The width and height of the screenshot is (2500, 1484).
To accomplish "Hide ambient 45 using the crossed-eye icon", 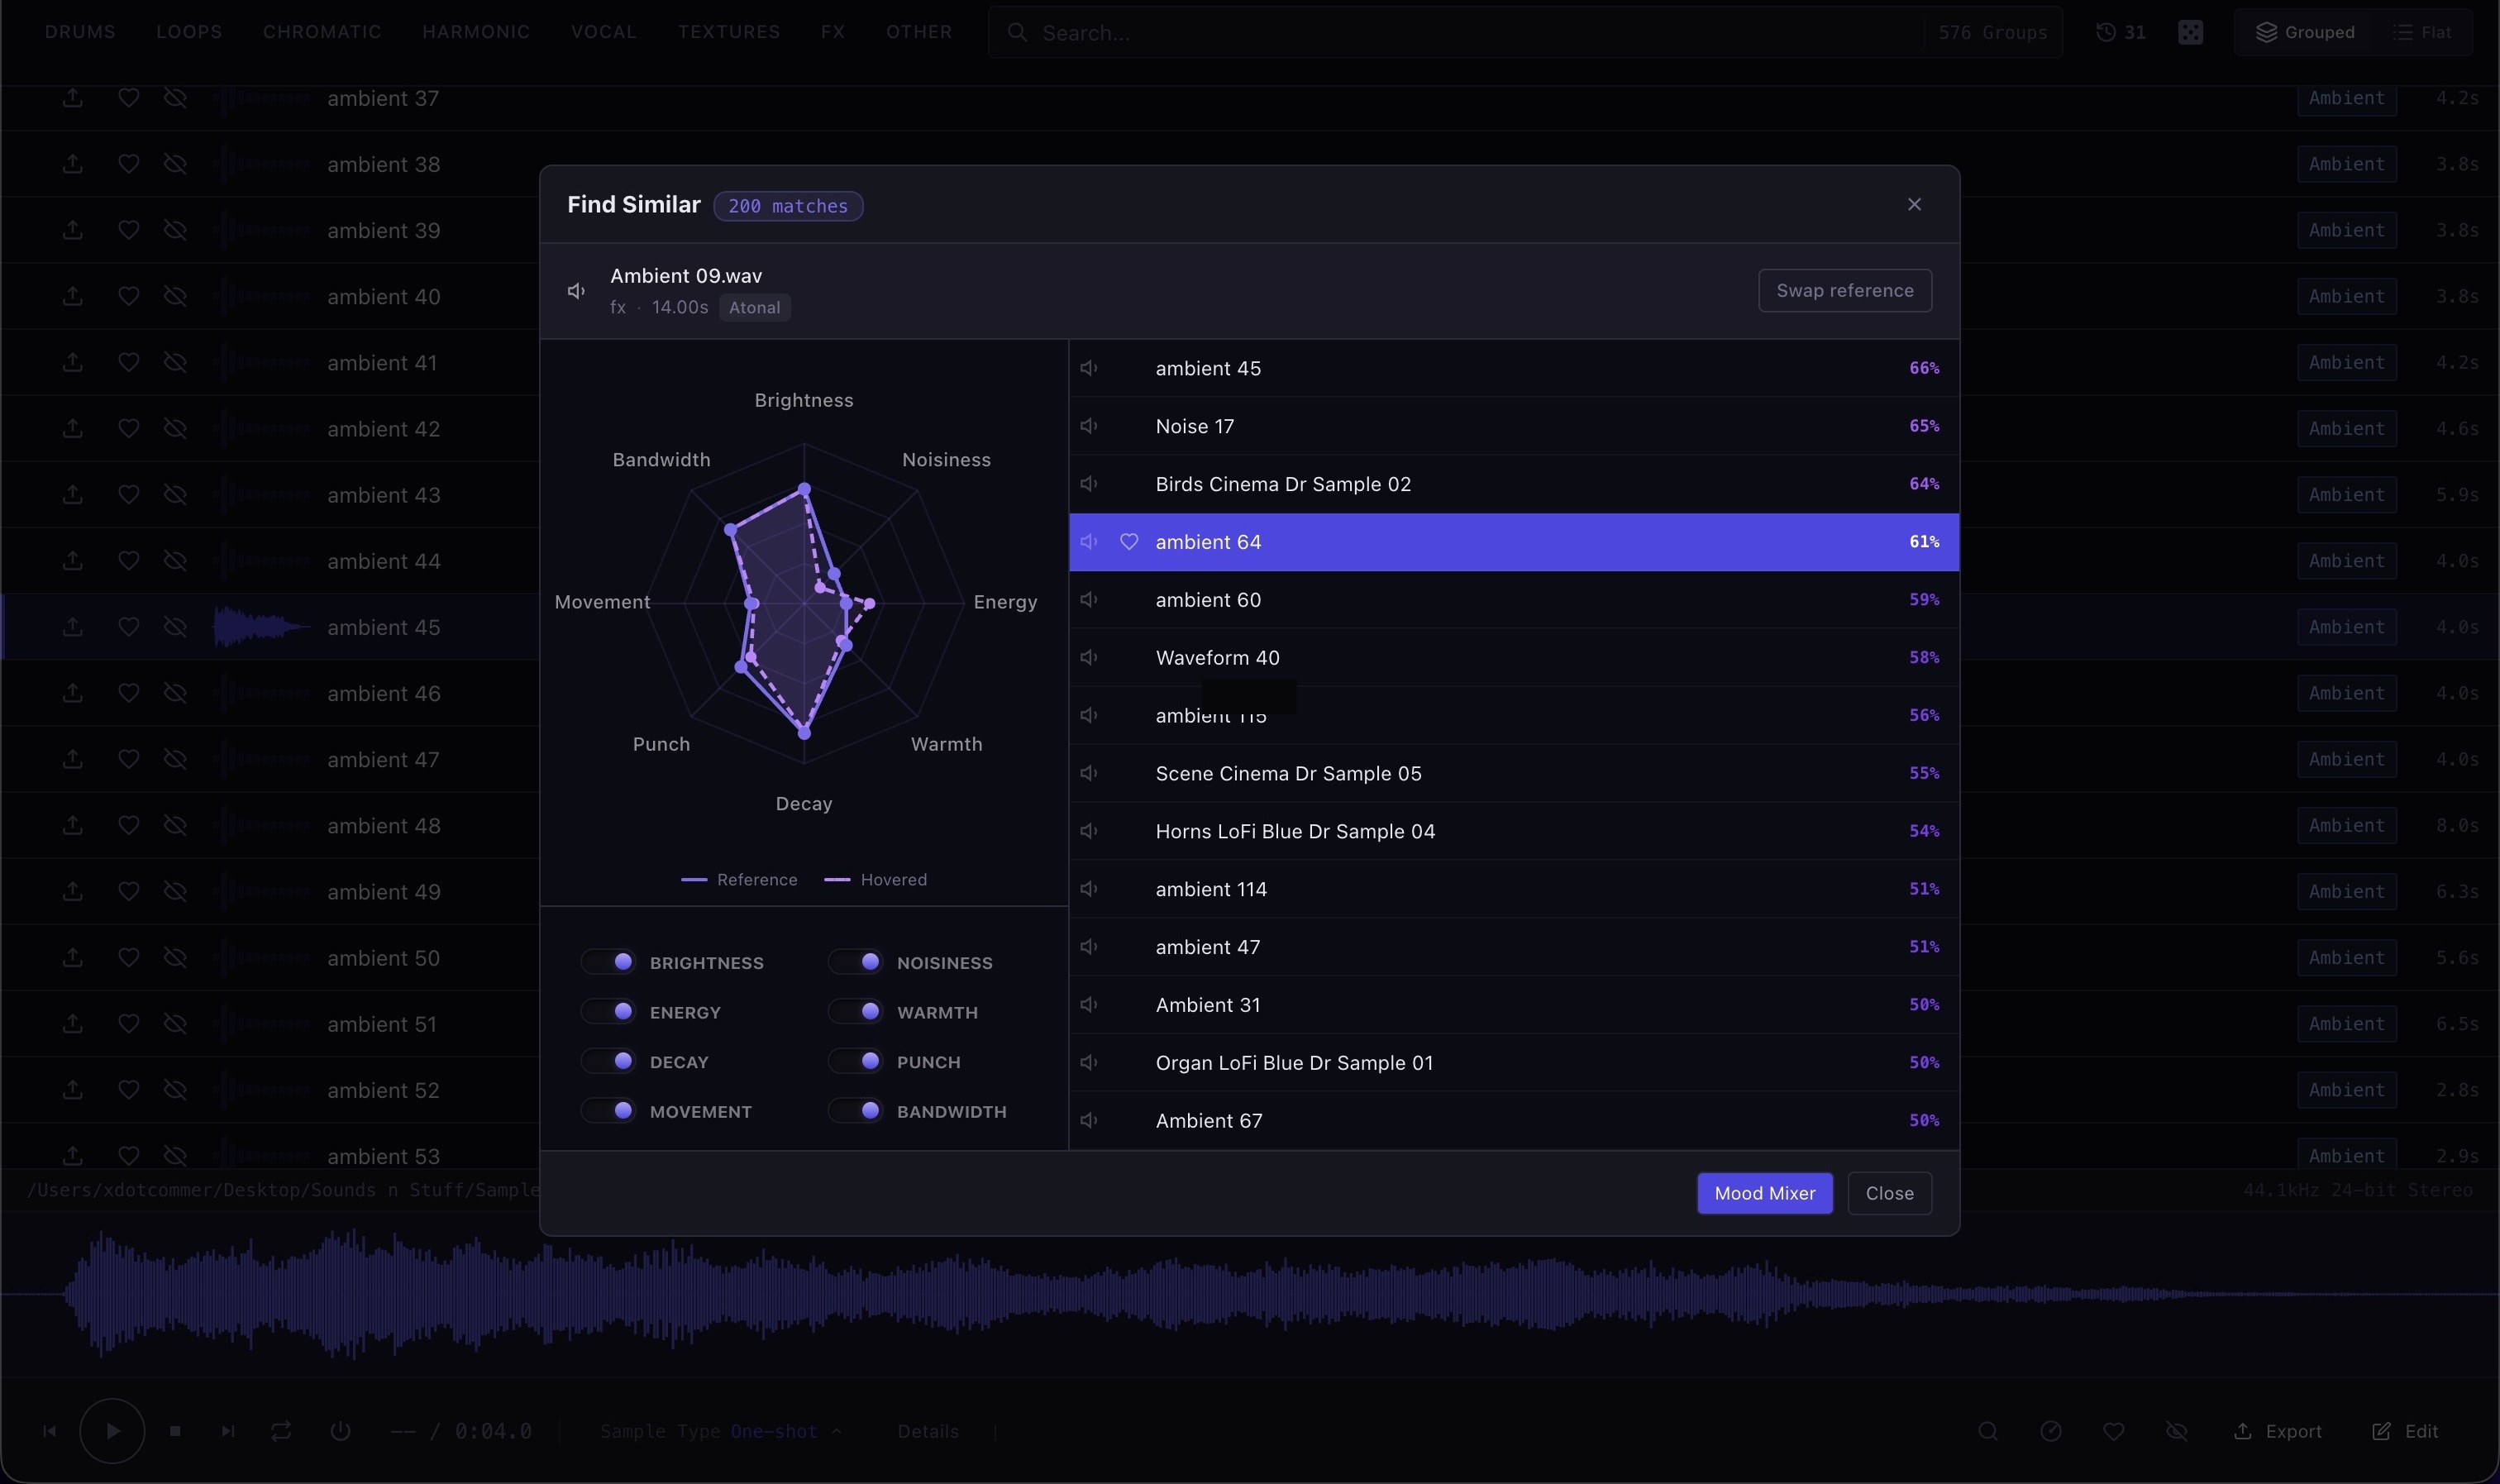I will point(175,627).
